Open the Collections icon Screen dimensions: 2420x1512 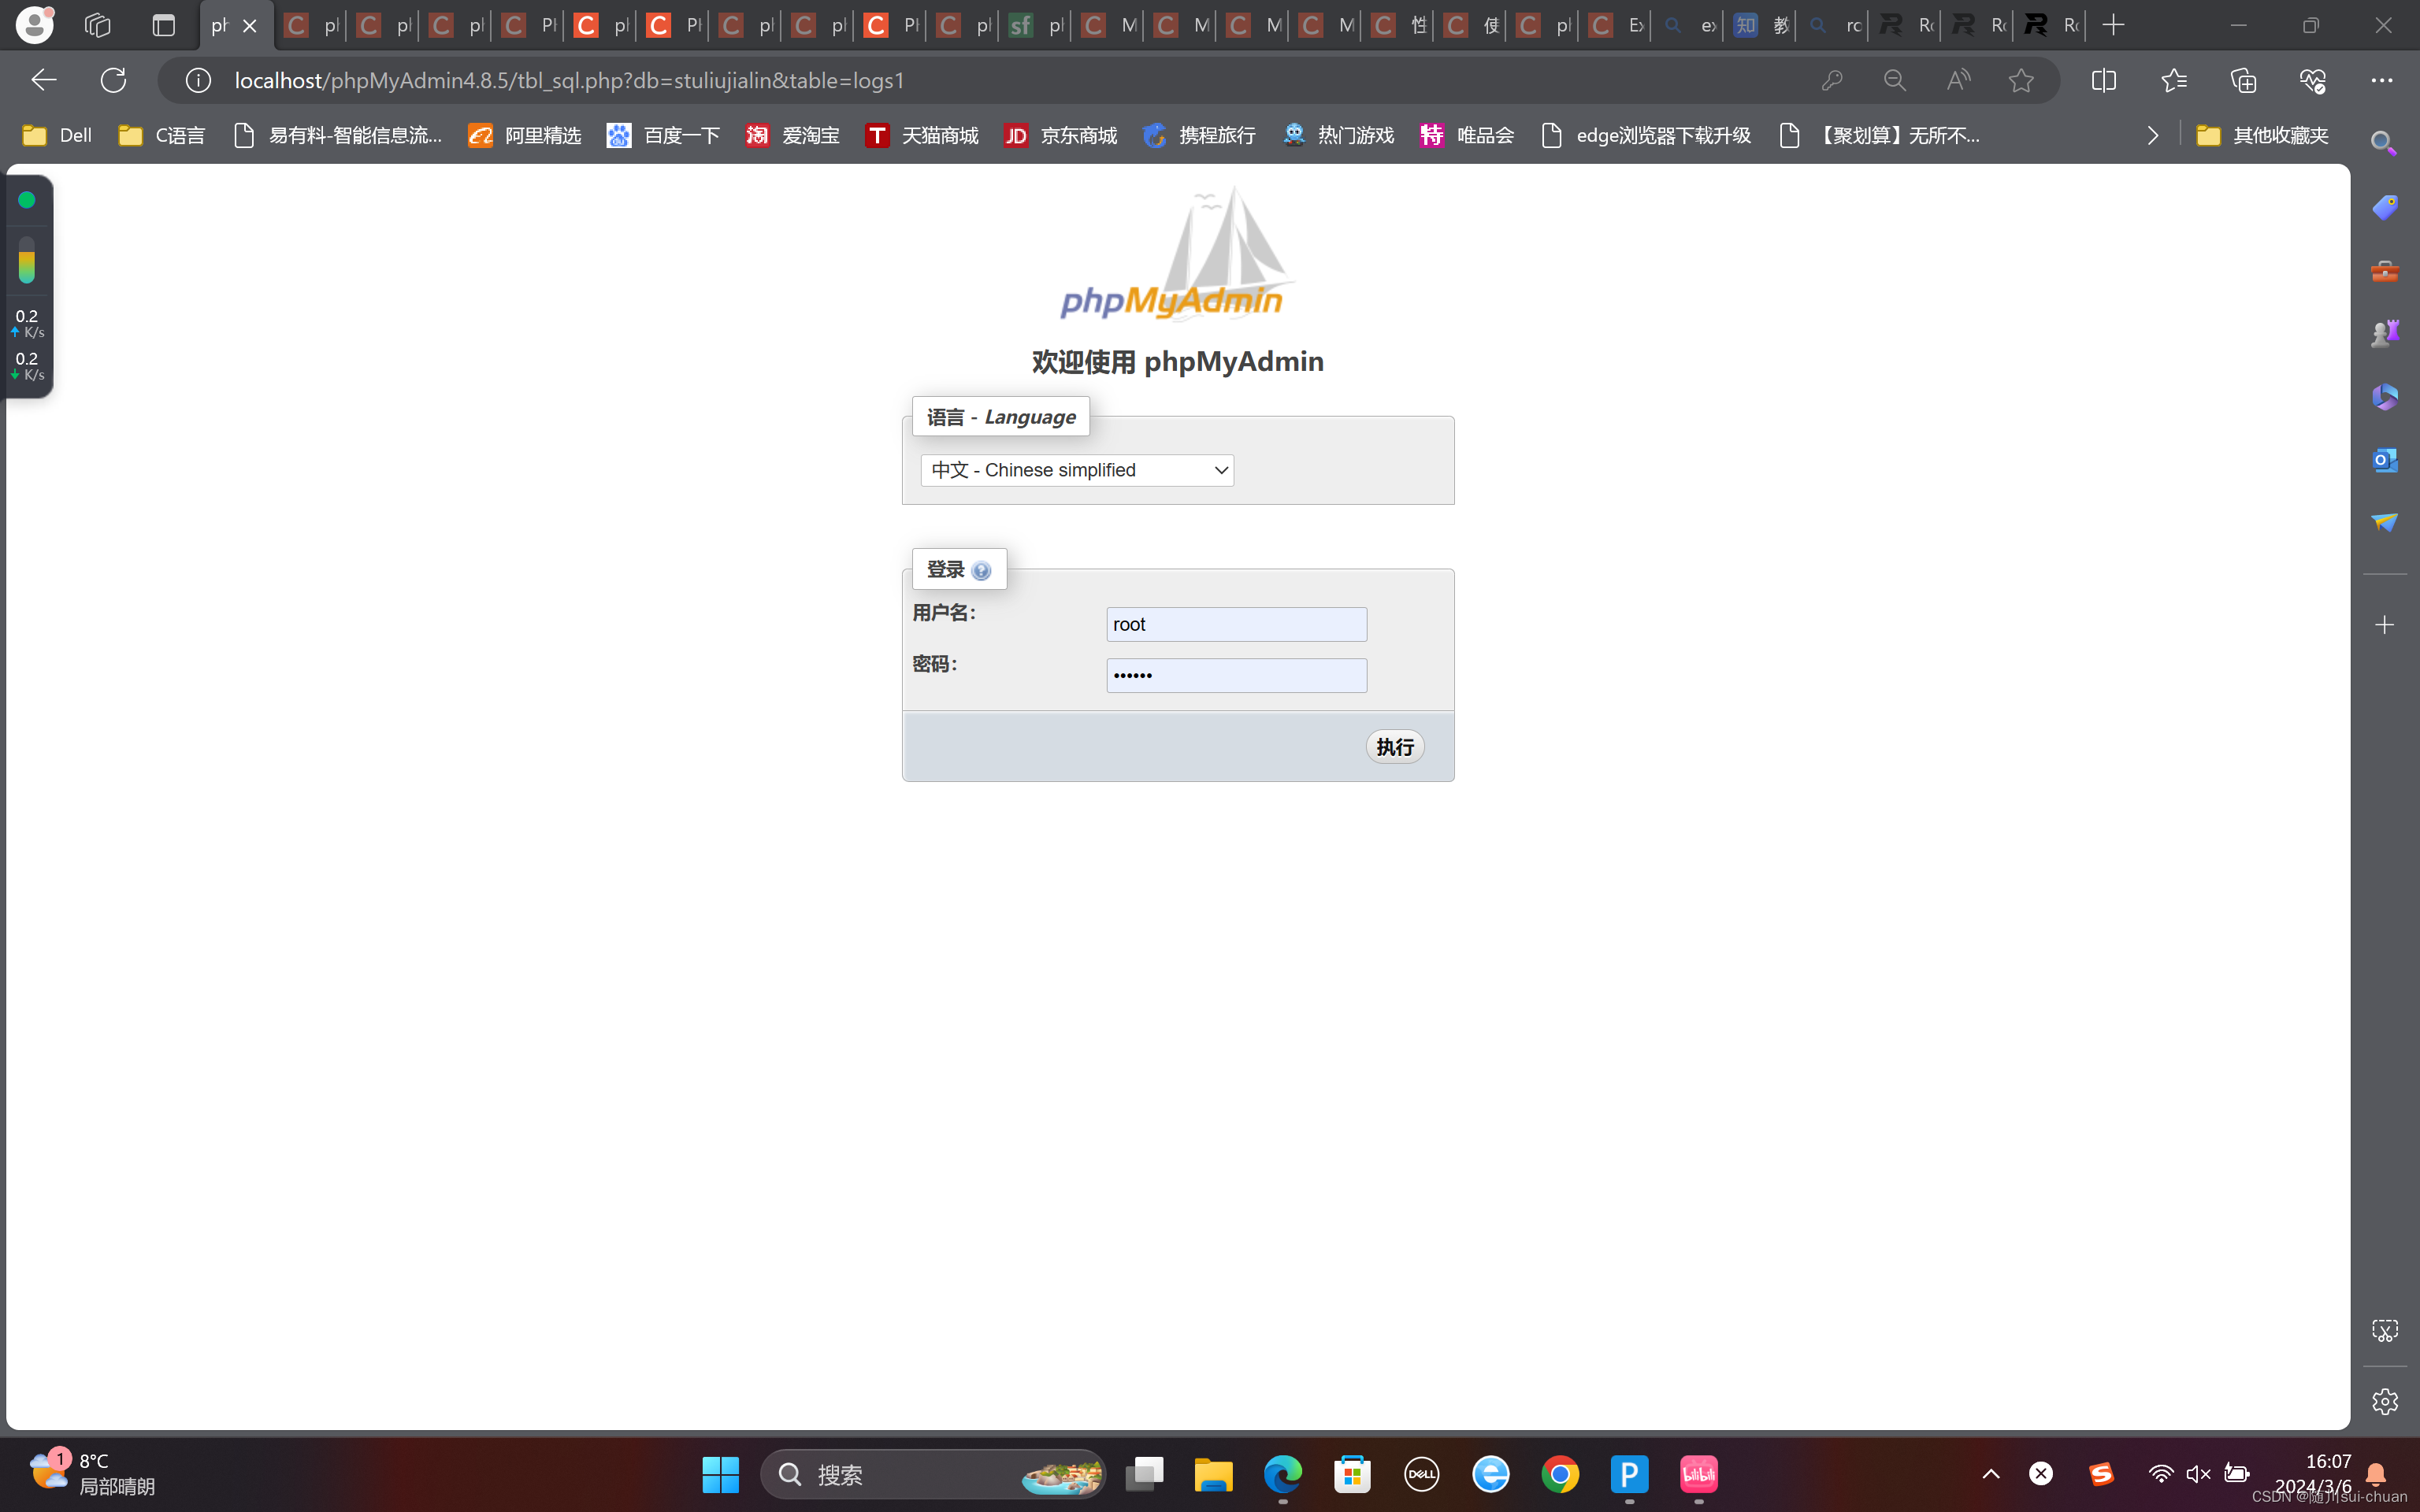(x=2243, y=80)
